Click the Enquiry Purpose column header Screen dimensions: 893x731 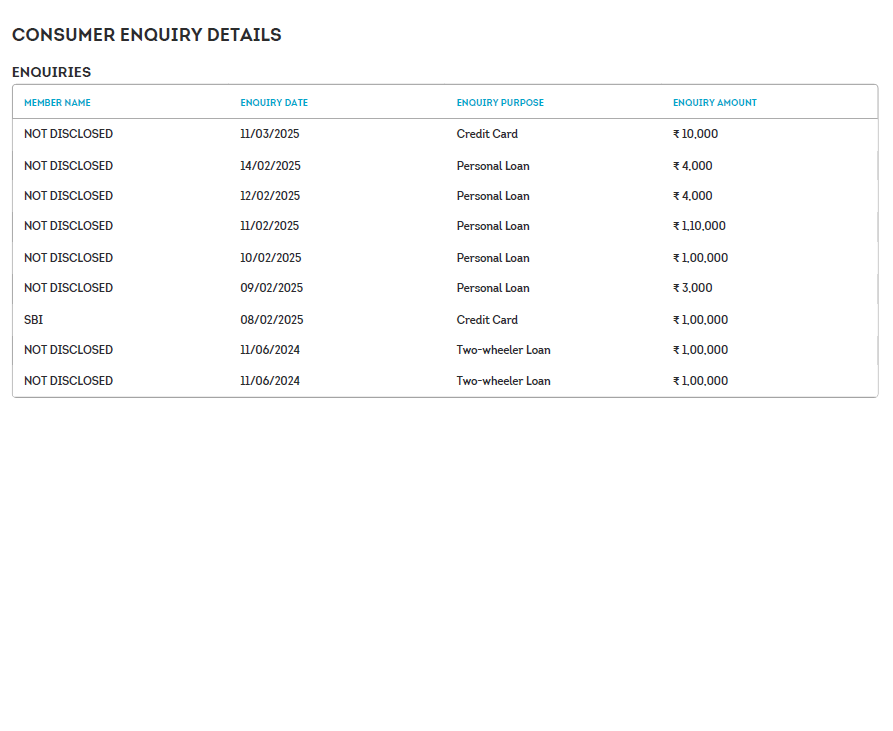[500, 103]
